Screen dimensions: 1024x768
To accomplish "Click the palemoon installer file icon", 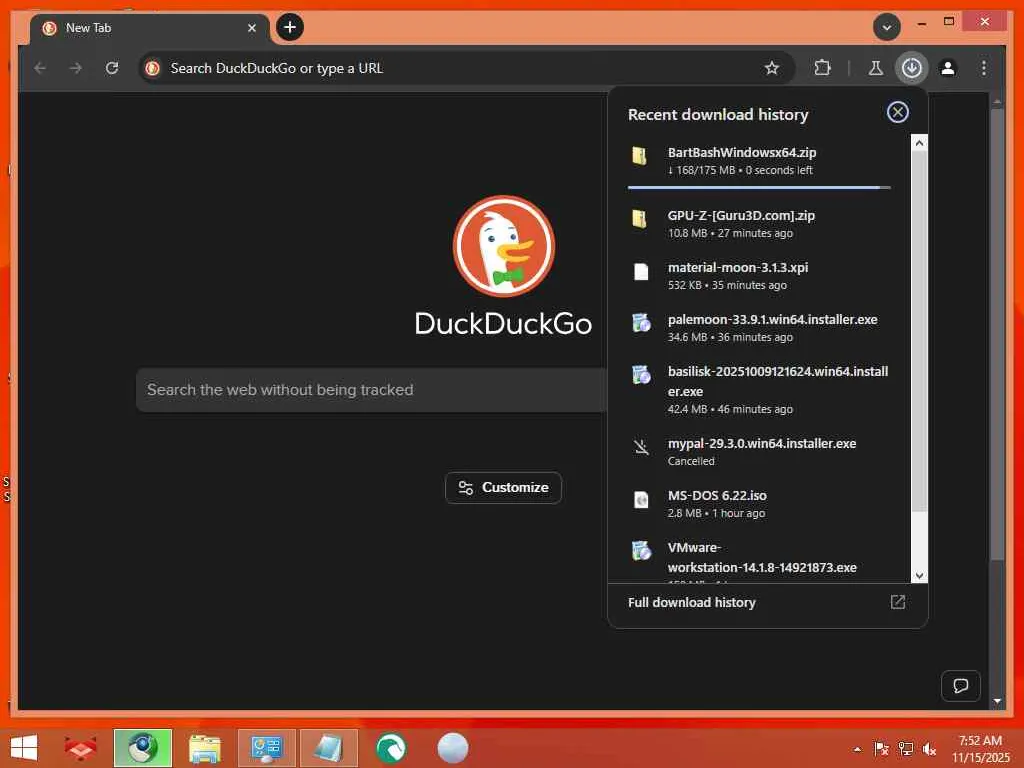I will [x=641, y=323].
